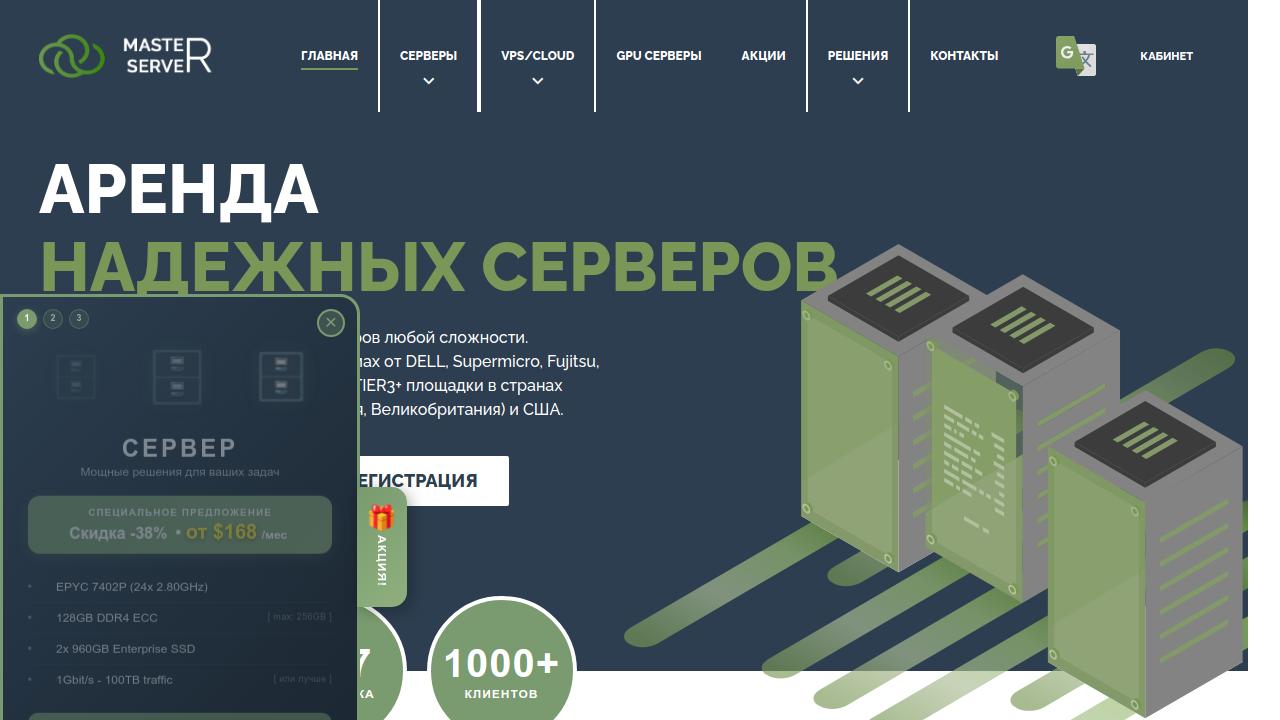Open the КОНТАКТЫ page
Viewport: 1280px width, 720px height.
964,56
